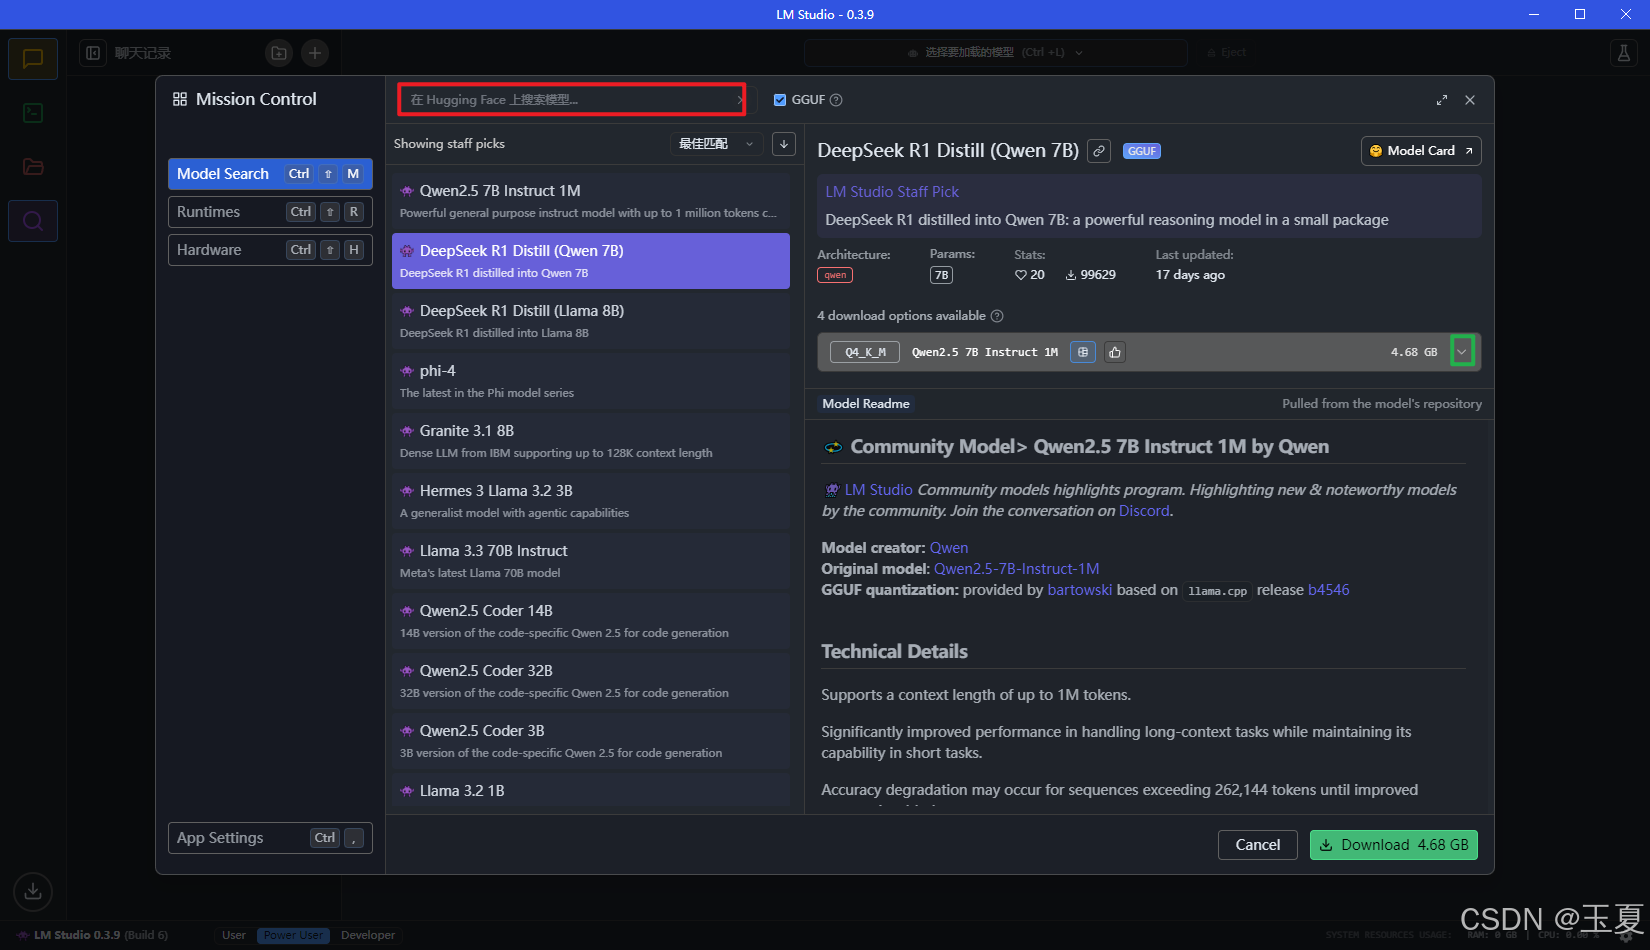Image resolution: width=1650 pixels, height=950 pixels.
Task: Open the Discover search sidebar icon
Action: [33, 221]
